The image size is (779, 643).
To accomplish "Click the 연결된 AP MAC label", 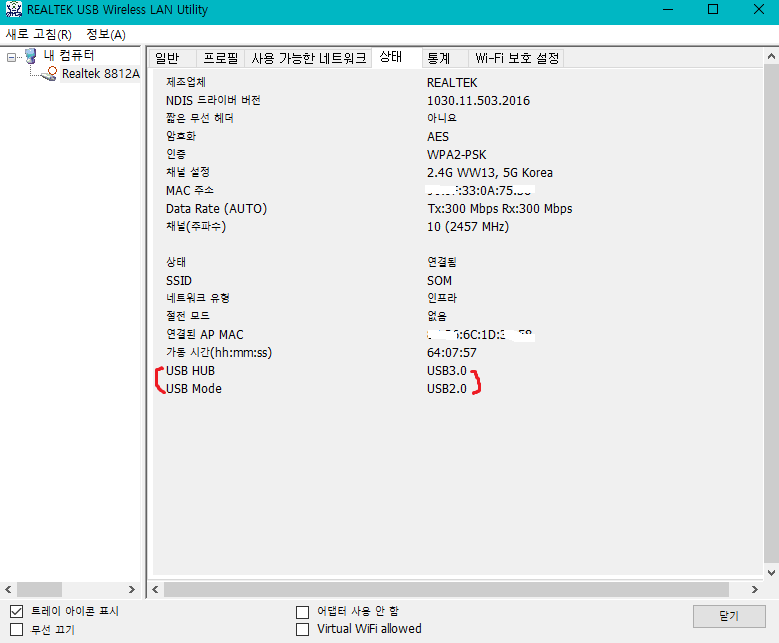I will 205,334.
